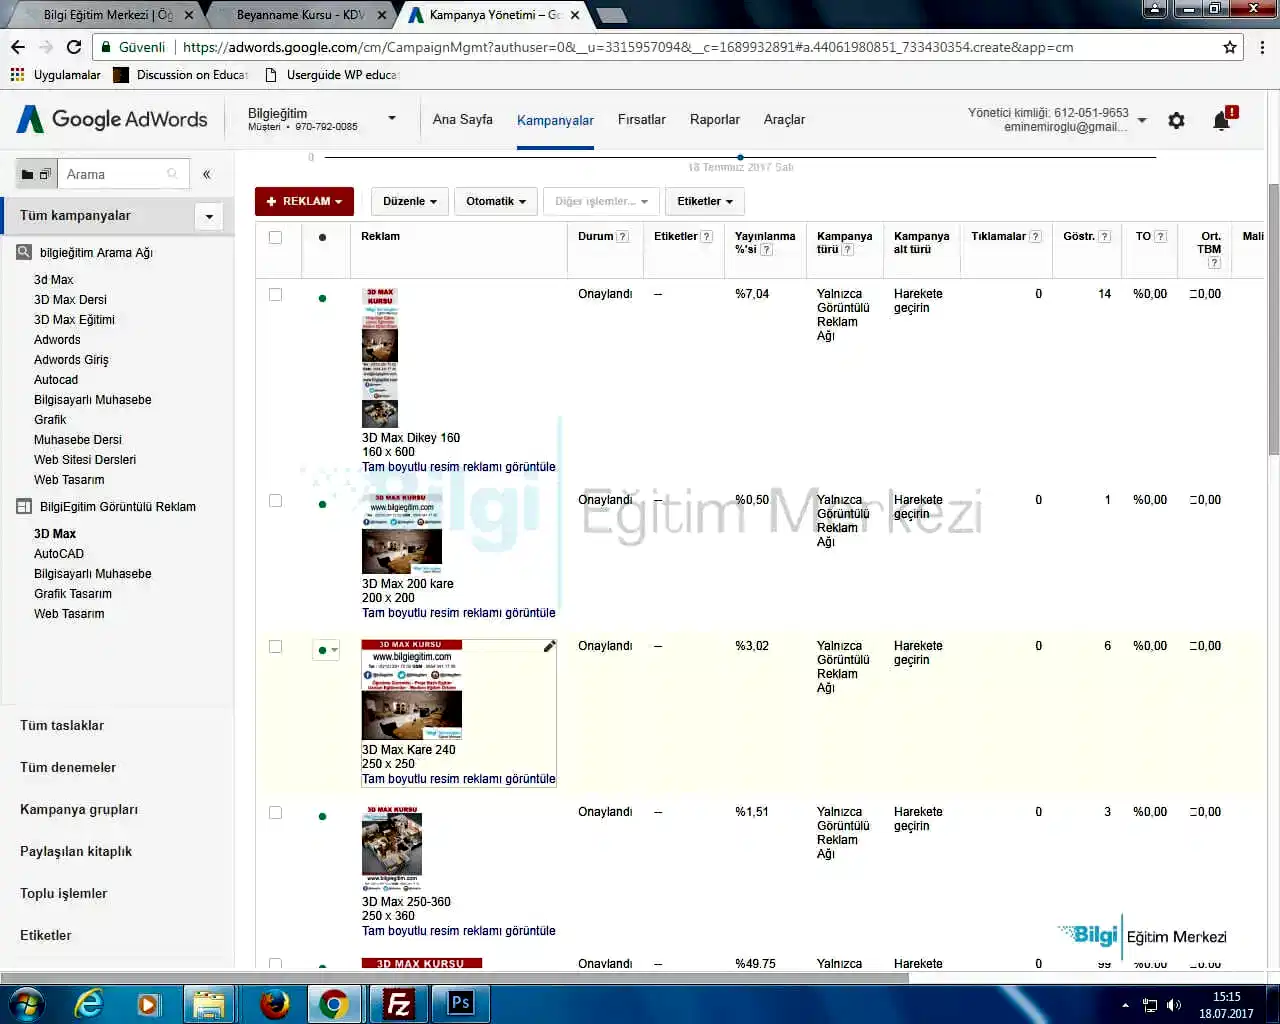Check the box for 3D Max Dikey 160 ad

[x=275, y=295]
